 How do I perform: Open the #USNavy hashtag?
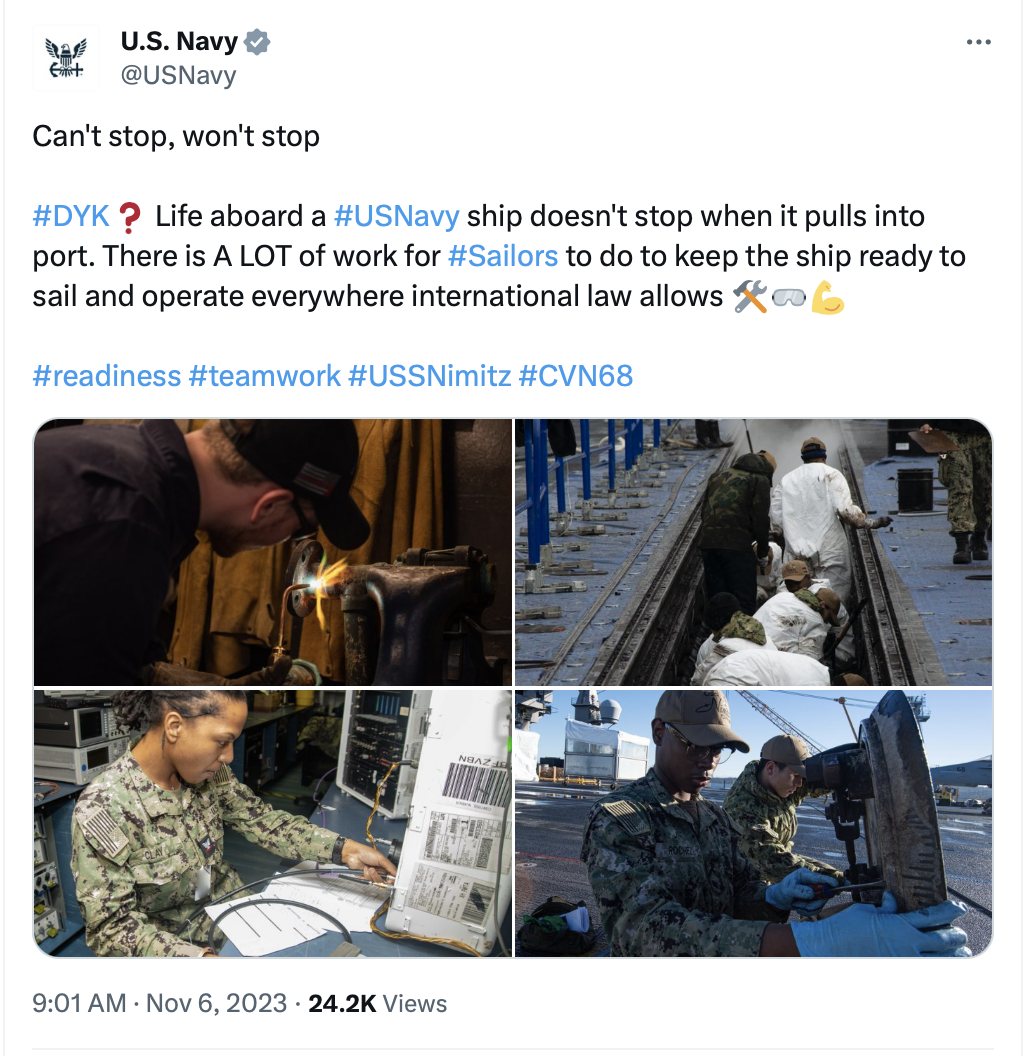tap(397, 216)
